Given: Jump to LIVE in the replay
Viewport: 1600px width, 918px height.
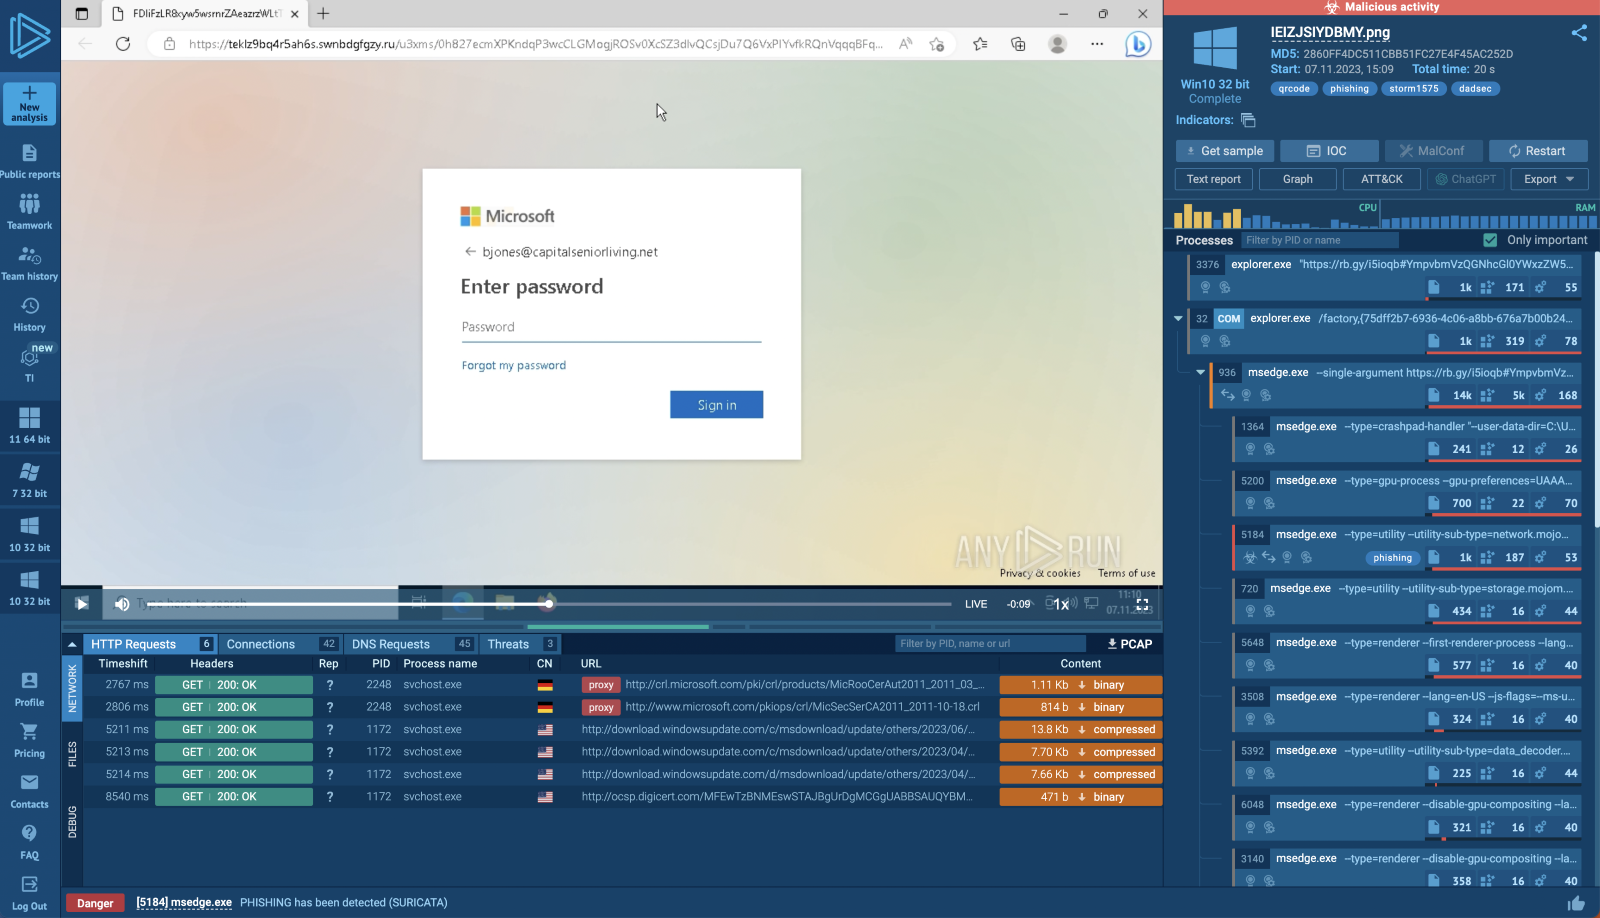Looking at the screenshot, I should (976, 604).
